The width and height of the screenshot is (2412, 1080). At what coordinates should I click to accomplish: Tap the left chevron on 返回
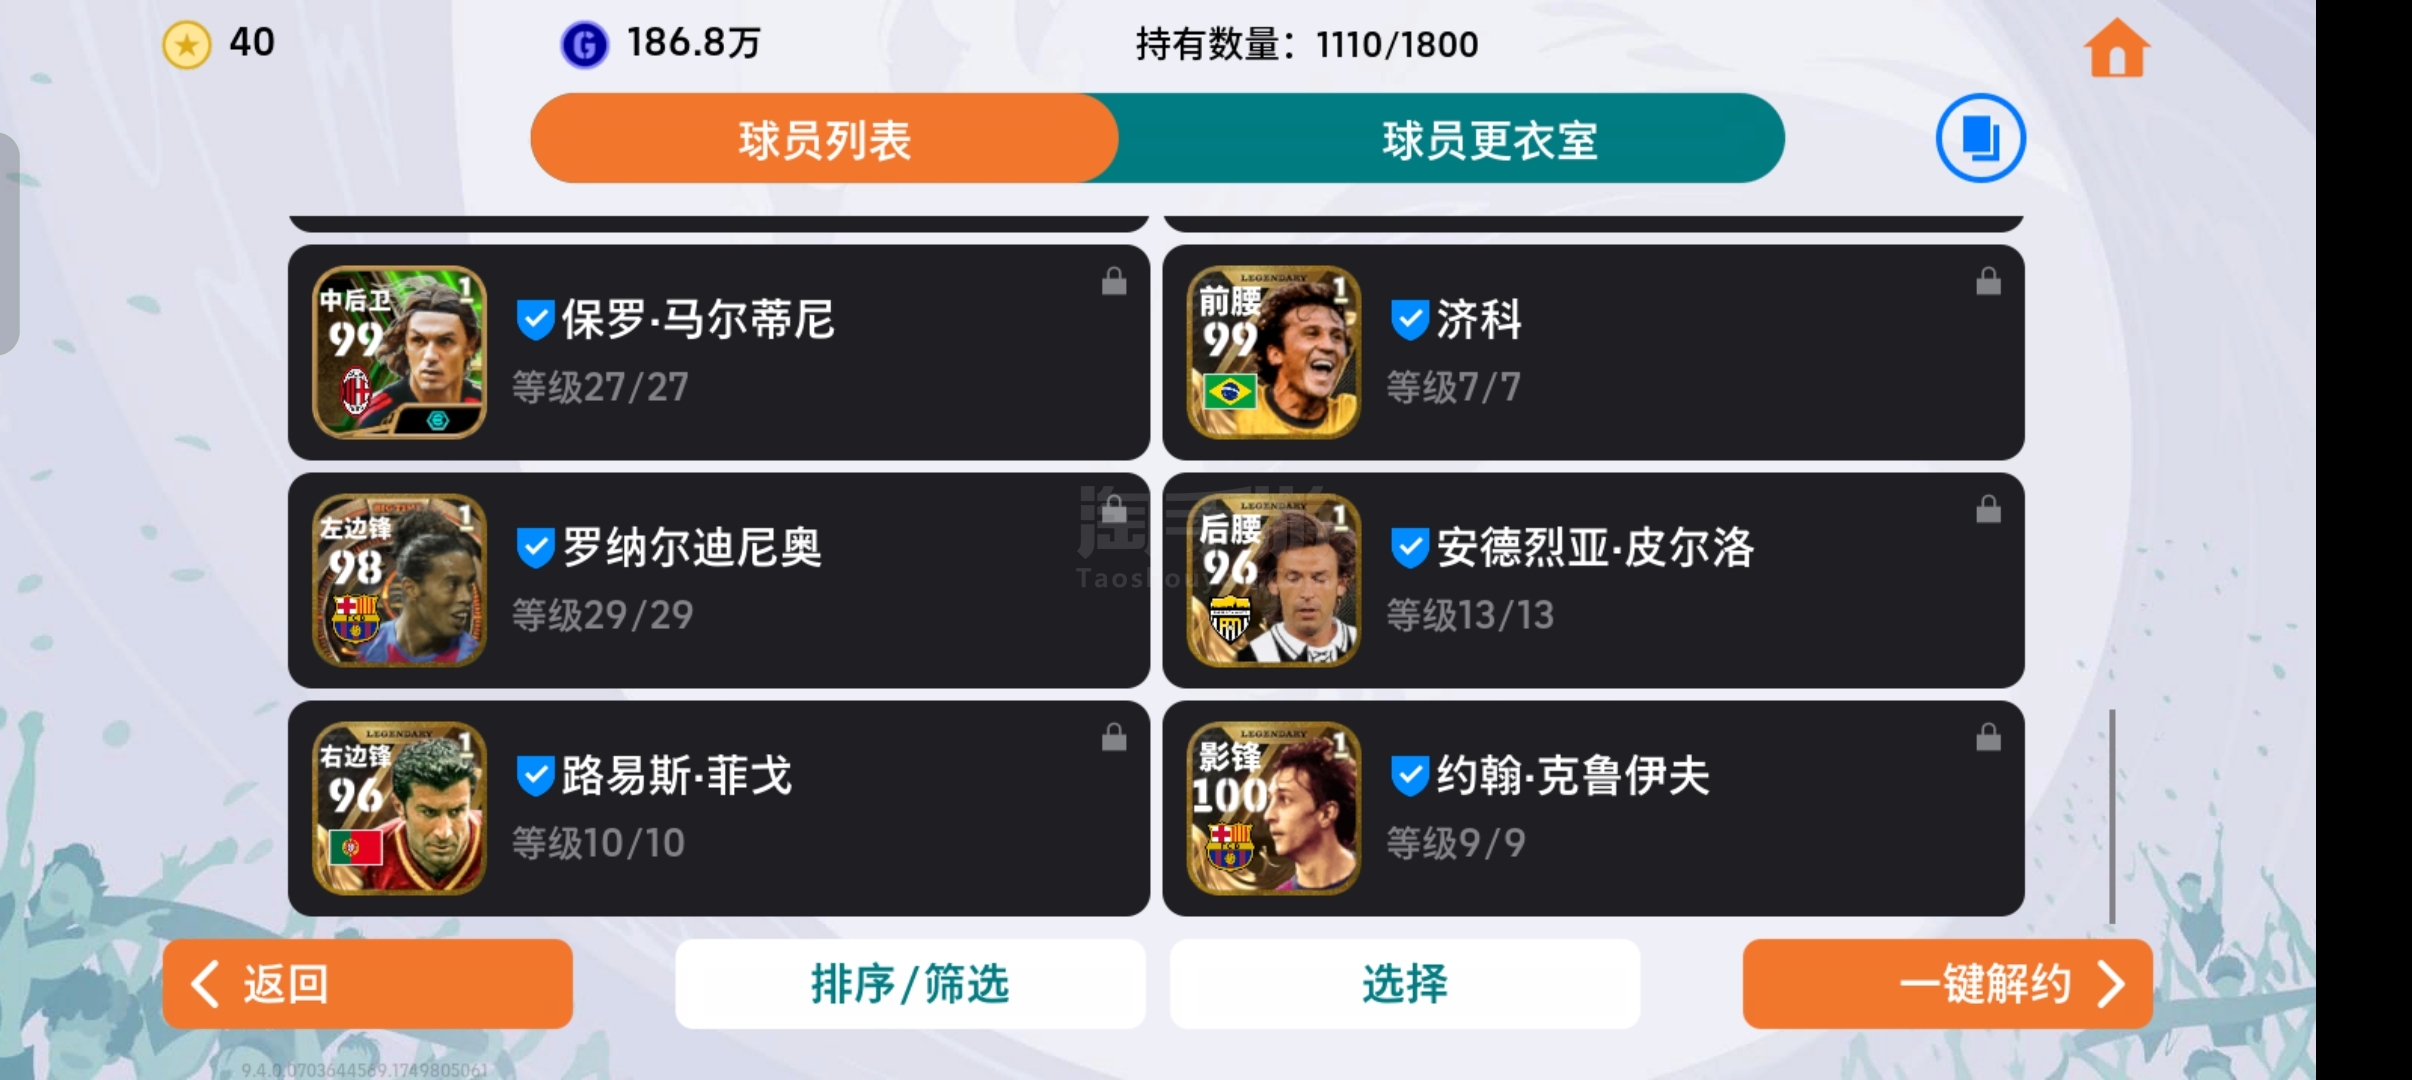pyautogui.click(x=205, y=984)
